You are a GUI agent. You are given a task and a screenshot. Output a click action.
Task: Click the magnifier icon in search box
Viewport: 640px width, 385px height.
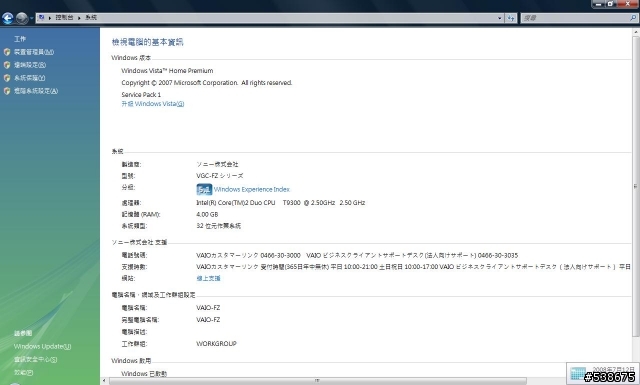tap(633, 18)
